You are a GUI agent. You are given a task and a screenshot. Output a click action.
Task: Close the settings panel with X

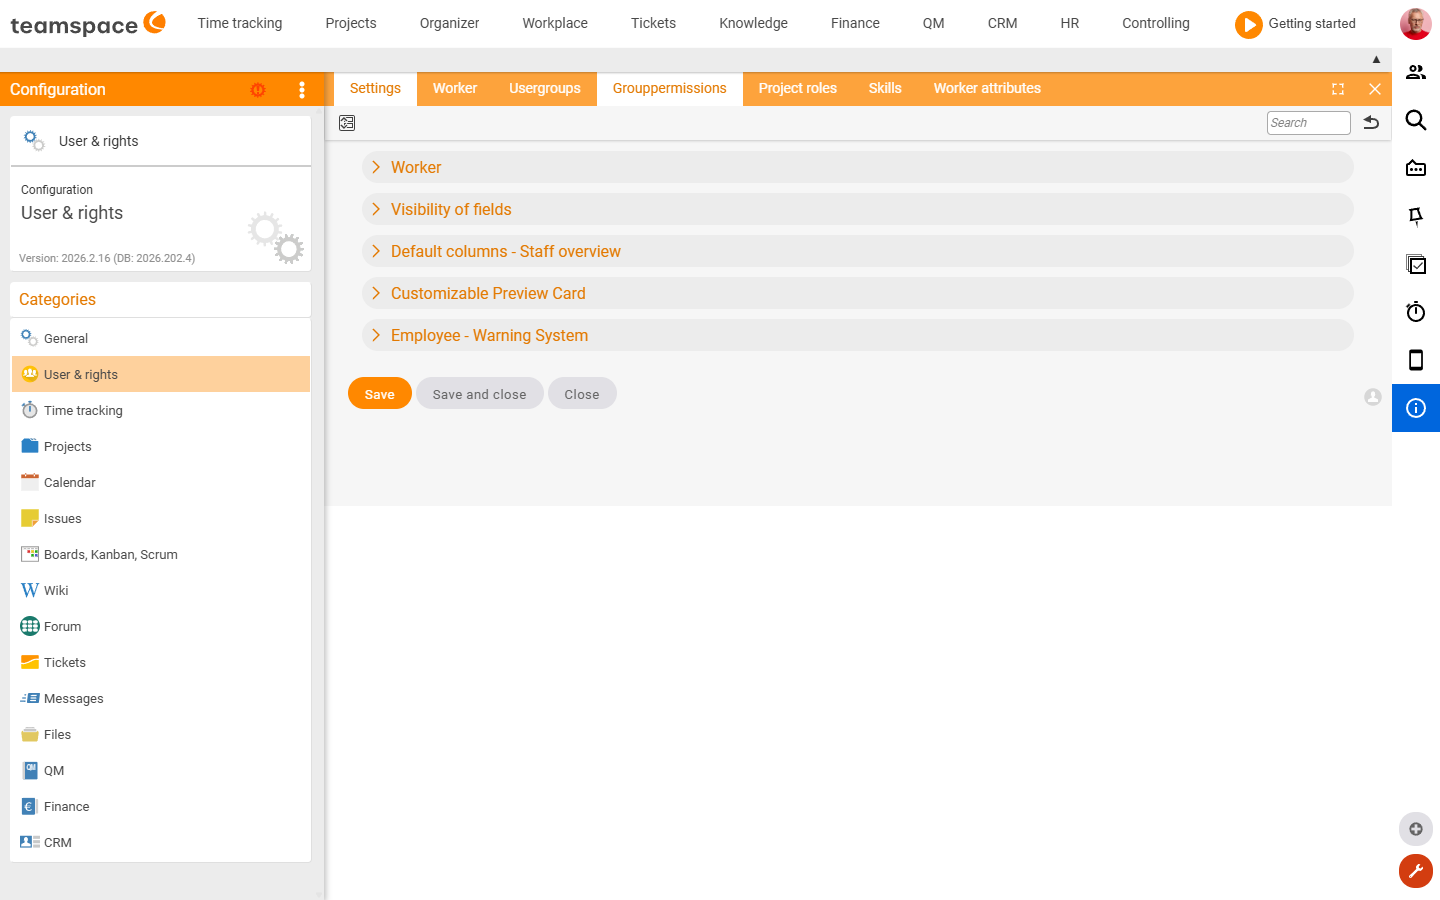(1375, 89)
